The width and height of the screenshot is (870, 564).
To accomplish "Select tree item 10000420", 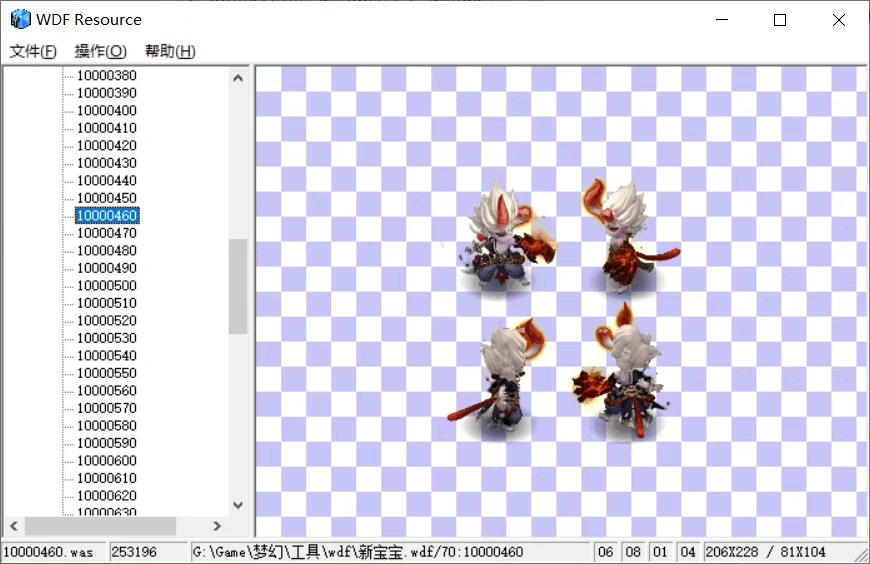I will pyautogui.click(x=107, y=145).
